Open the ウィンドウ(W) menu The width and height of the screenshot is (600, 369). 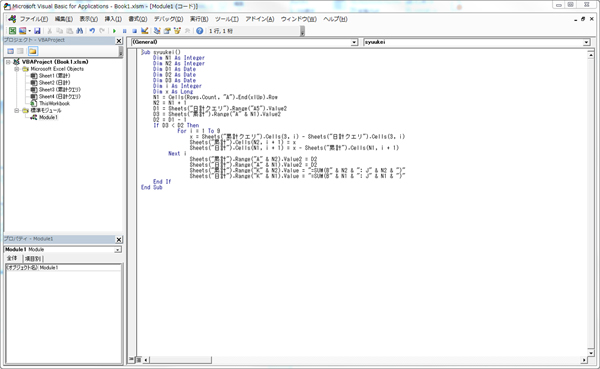[x=299, y=19]
